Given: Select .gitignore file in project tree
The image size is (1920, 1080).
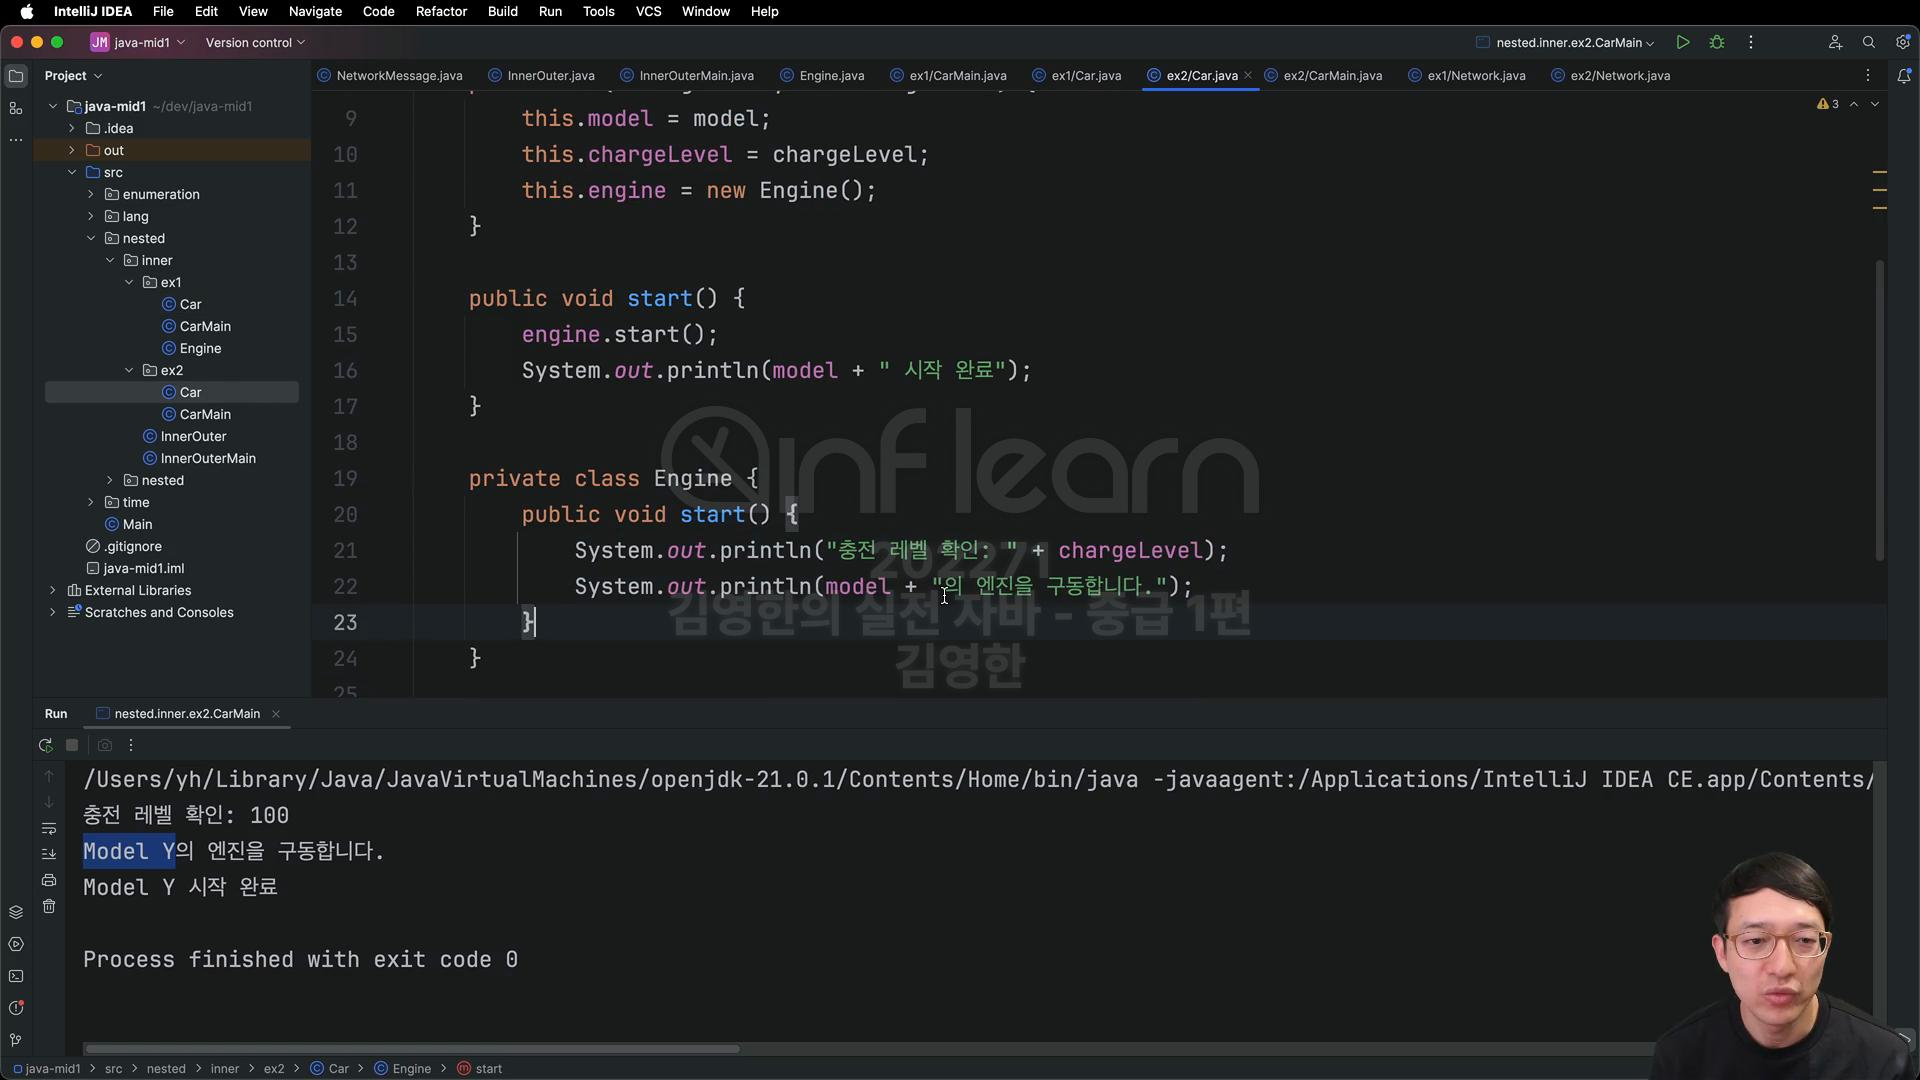Looking at the screenshot, I should [132, 546].
